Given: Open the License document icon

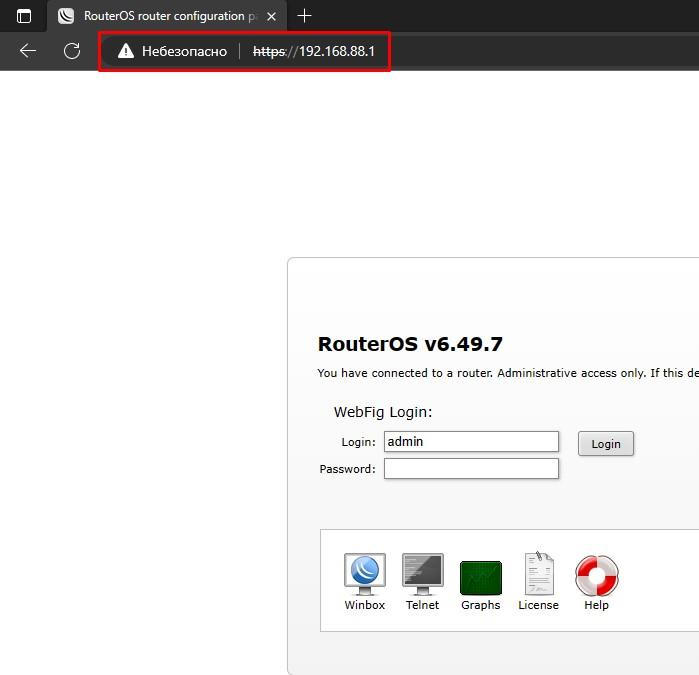Looking at the screenshot, I should [x=538, y=573].
